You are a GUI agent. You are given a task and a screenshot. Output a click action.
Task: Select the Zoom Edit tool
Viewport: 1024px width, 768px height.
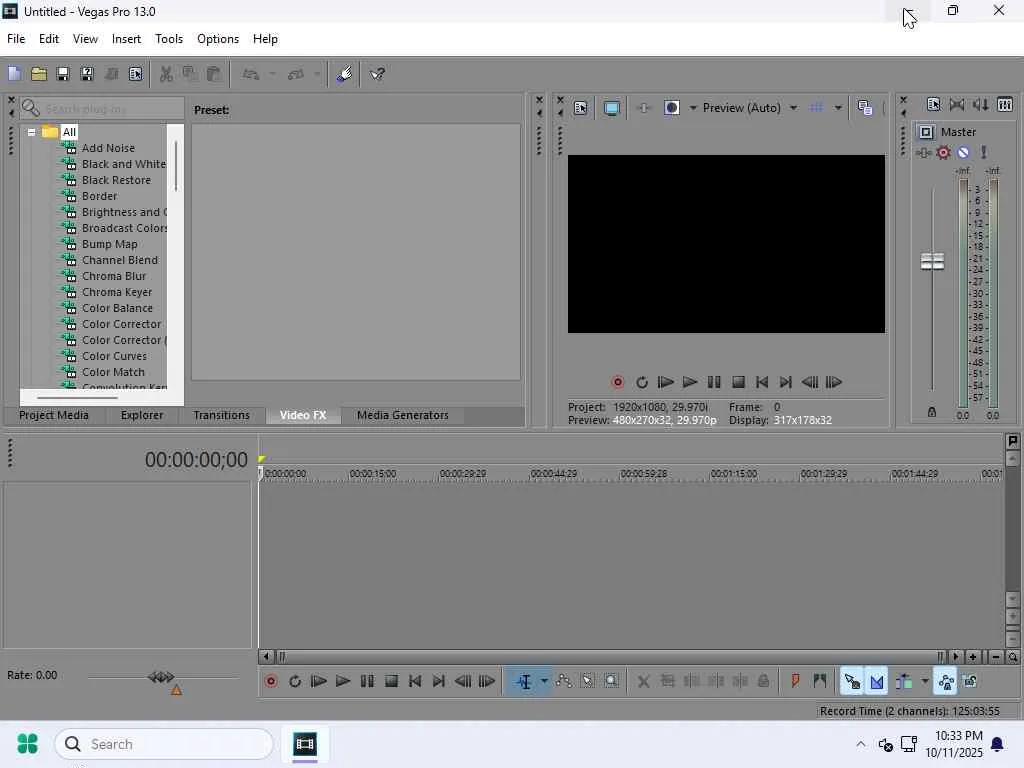tap(611, 682)
